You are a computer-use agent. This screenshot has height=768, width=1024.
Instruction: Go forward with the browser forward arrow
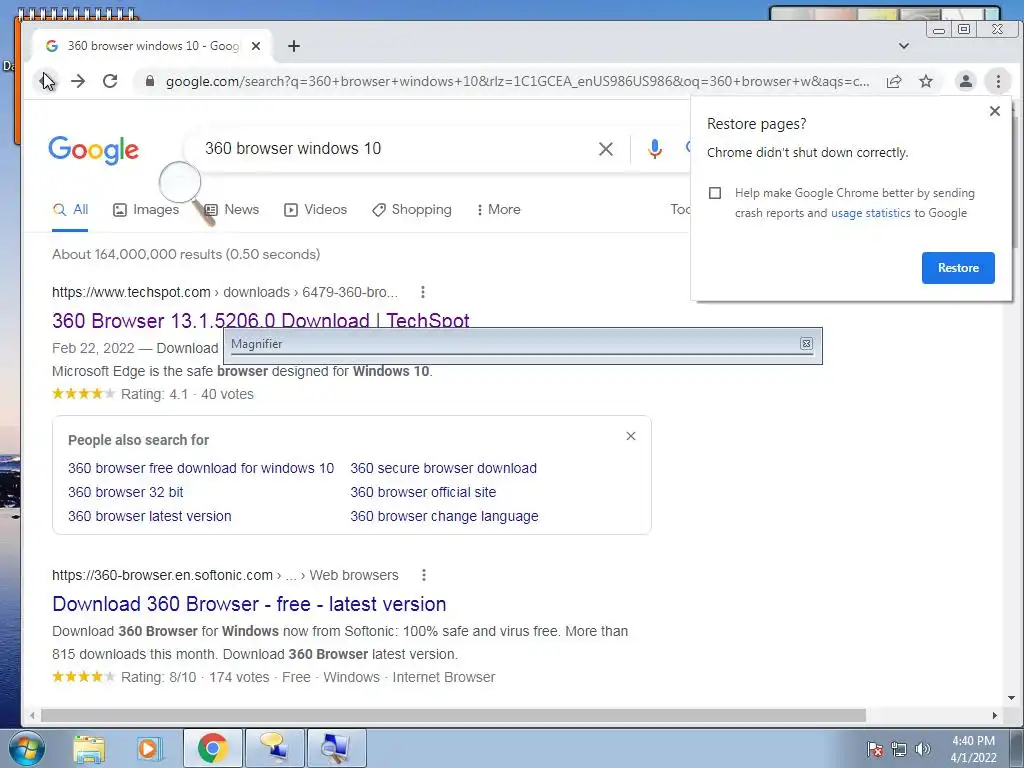(x=78, y=81)
